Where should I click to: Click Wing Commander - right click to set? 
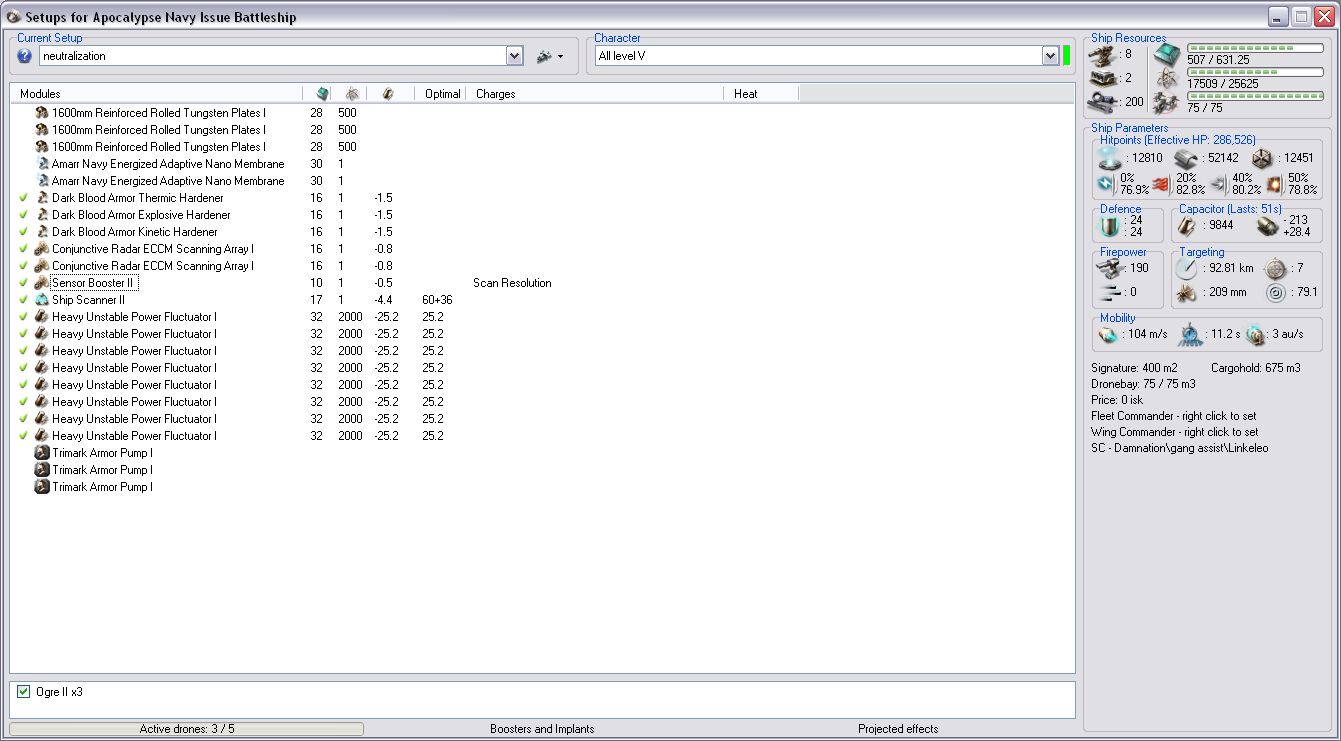(x=1174, y=432)
